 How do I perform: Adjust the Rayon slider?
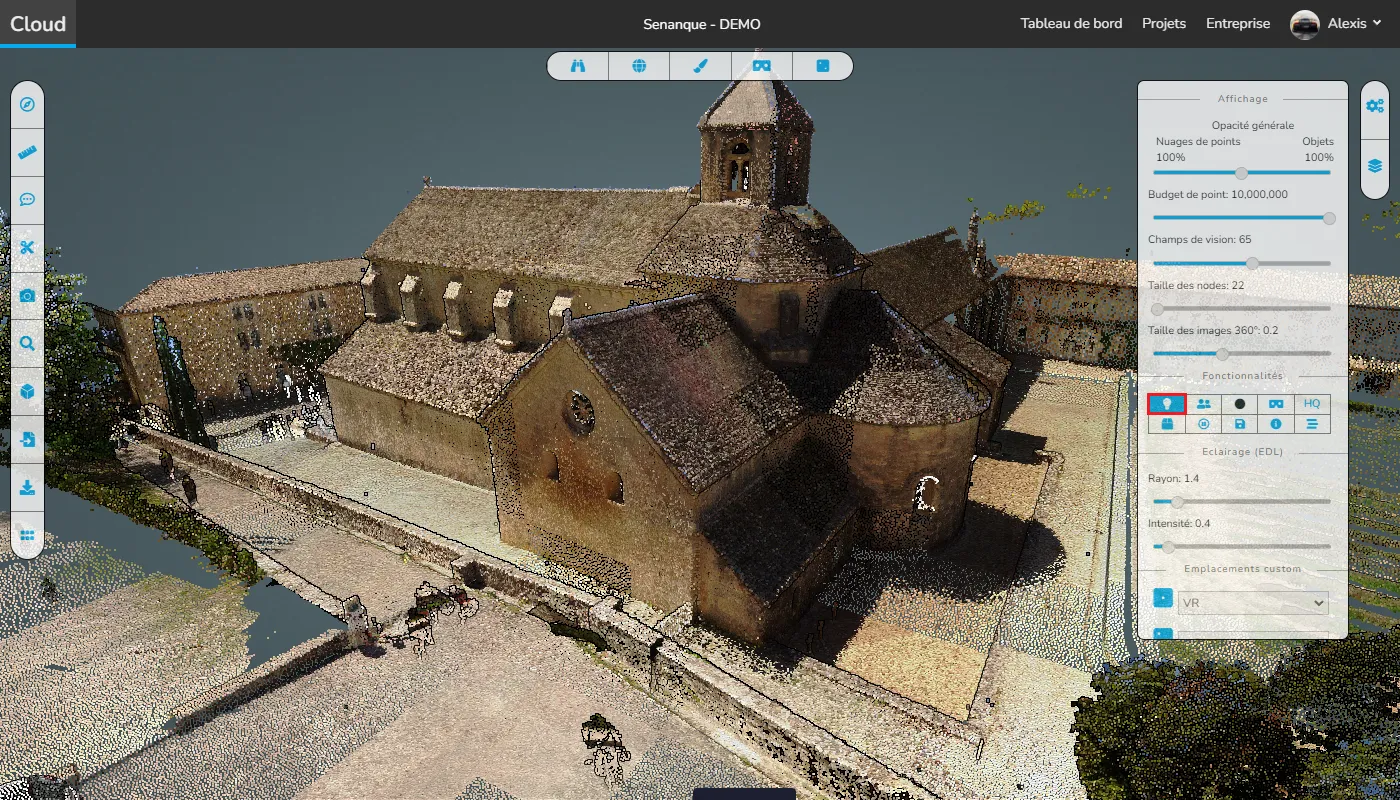(1242, 502)
